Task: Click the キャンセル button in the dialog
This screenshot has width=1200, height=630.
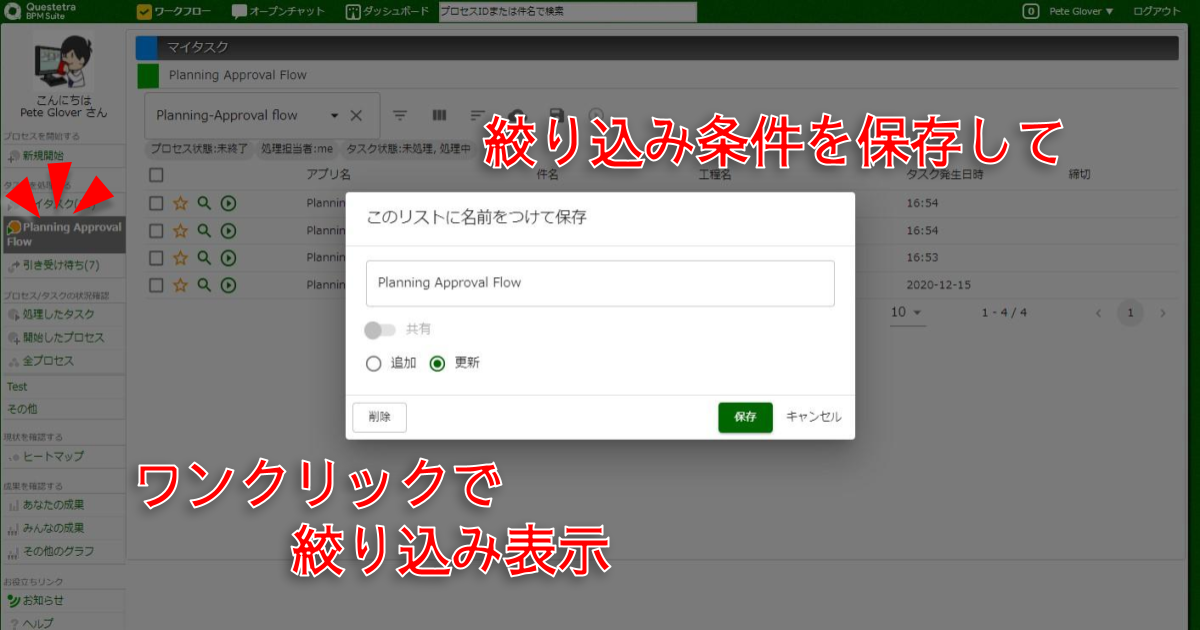Action: [813, 417]
